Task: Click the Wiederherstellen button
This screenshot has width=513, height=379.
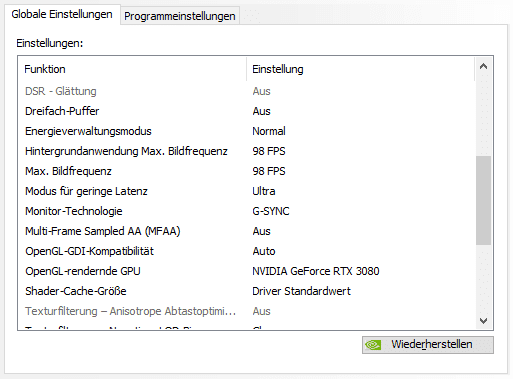Action: click(428, 344)
